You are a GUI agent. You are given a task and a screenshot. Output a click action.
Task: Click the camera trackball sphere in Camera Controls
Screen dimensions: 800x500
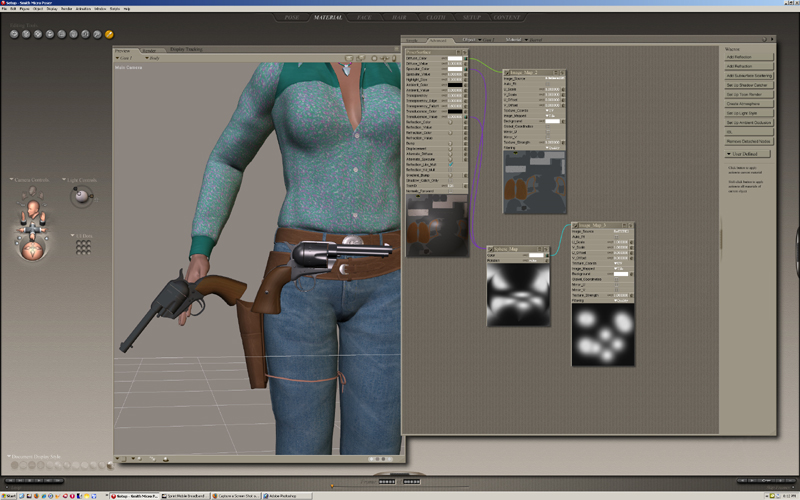[x=33, y=249]
